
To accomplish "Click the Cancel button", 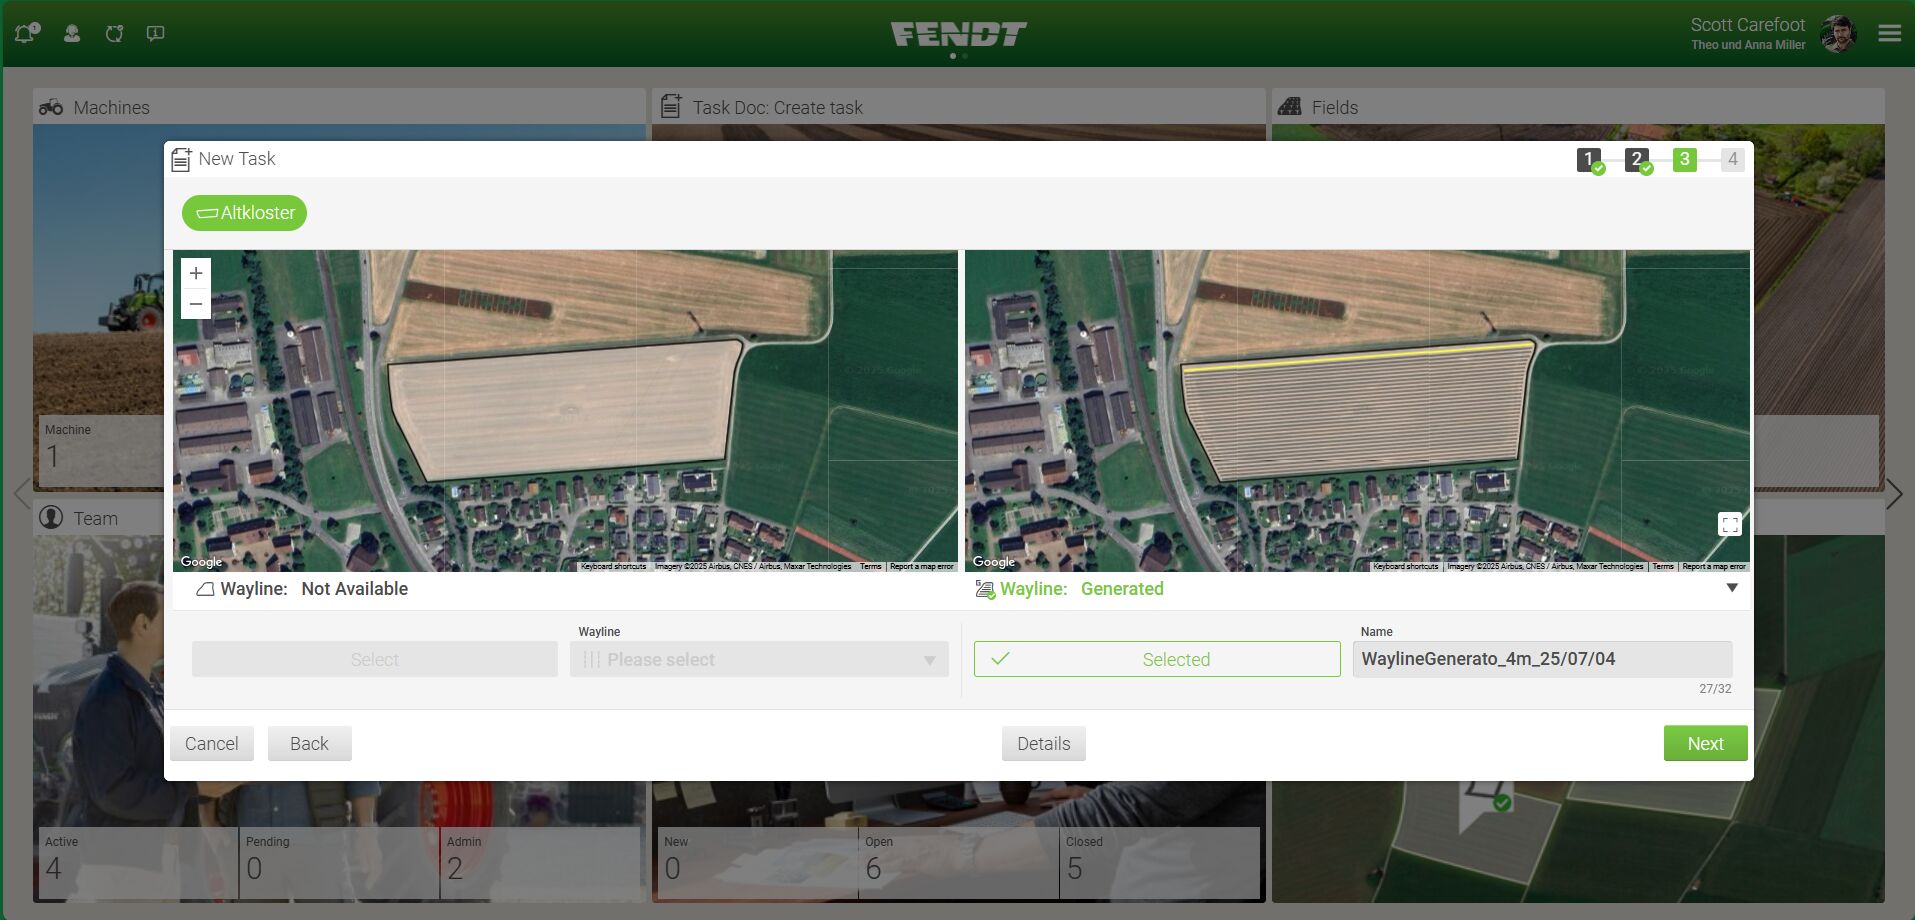I will (211, 743).
